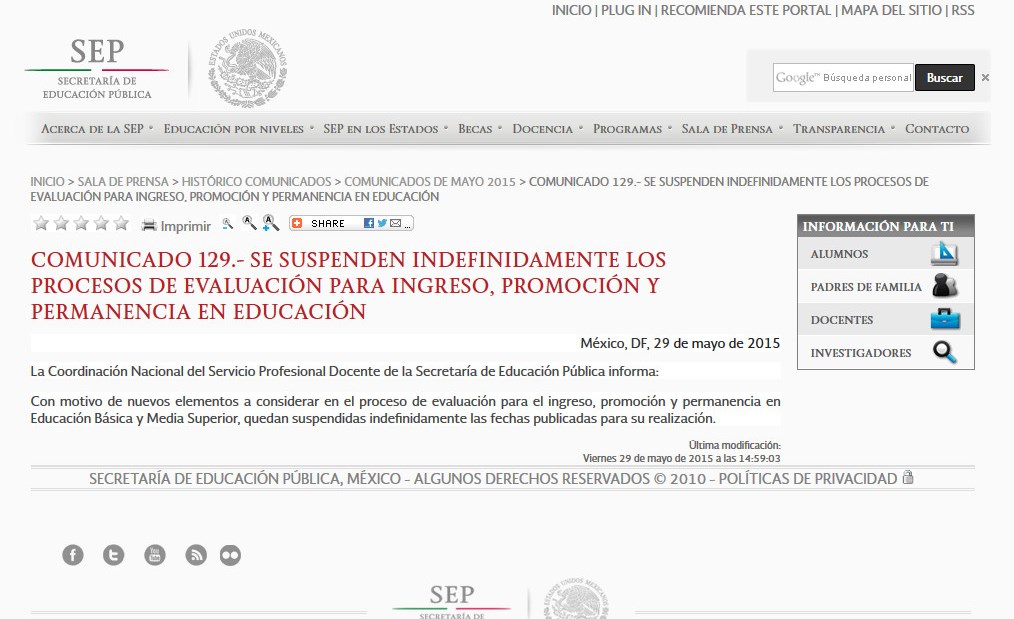Go to Comunicados de Mayo 2015 breadcrumb

tap(430, 182)
